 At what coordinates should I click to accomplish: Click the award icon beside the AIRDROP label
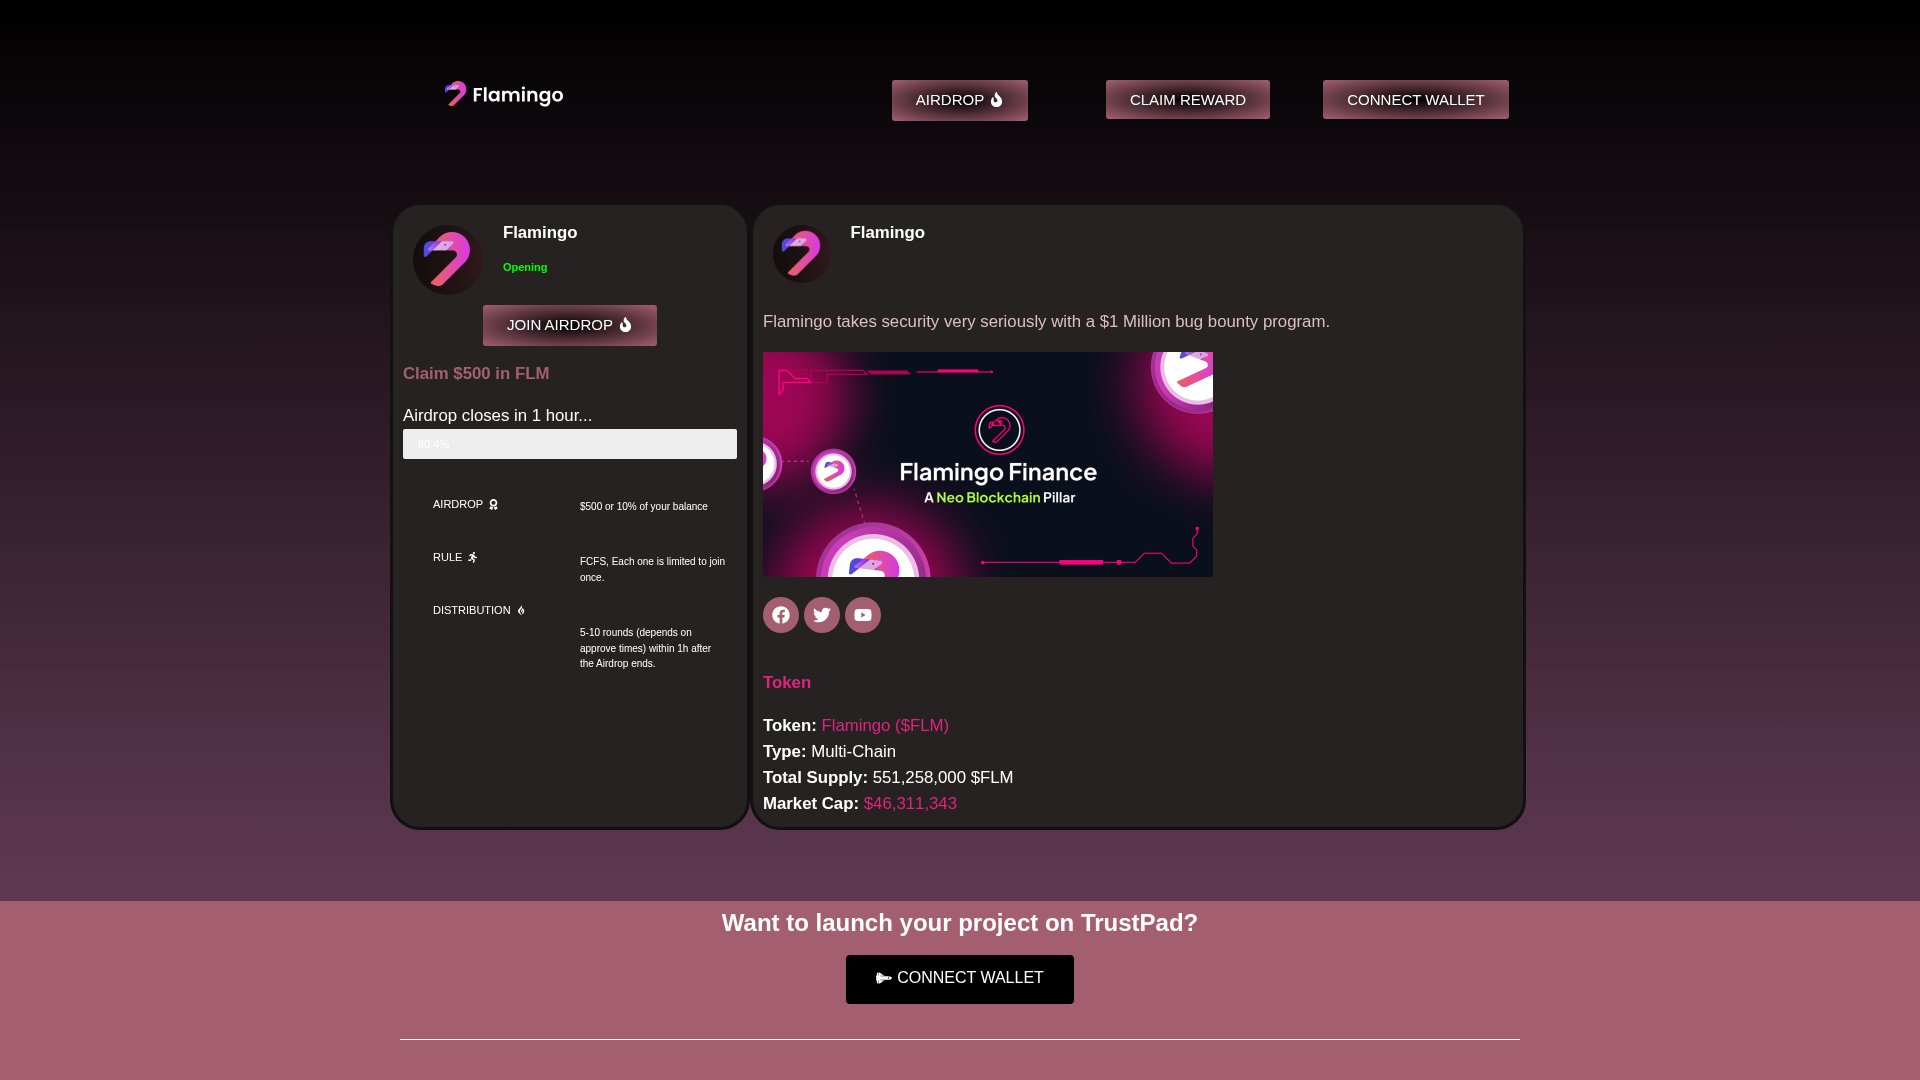pyautogui.click(x=493, y=505)
